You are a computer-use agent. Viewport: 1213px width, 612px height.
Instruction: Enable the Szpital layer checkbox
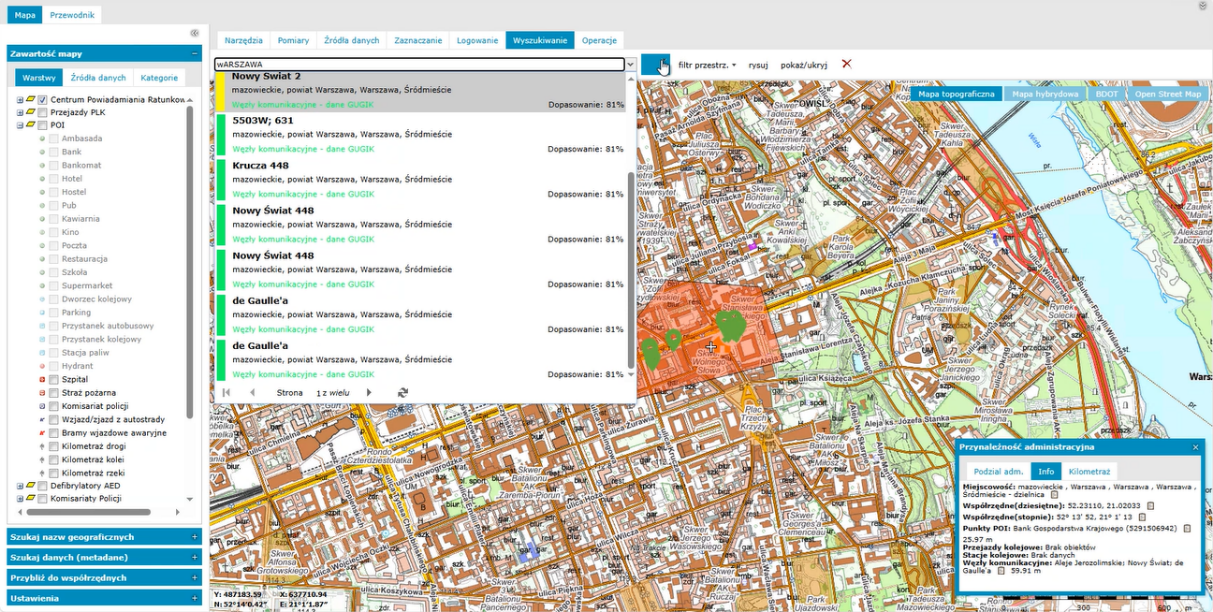pyautogui.click(x=54, y=380)
